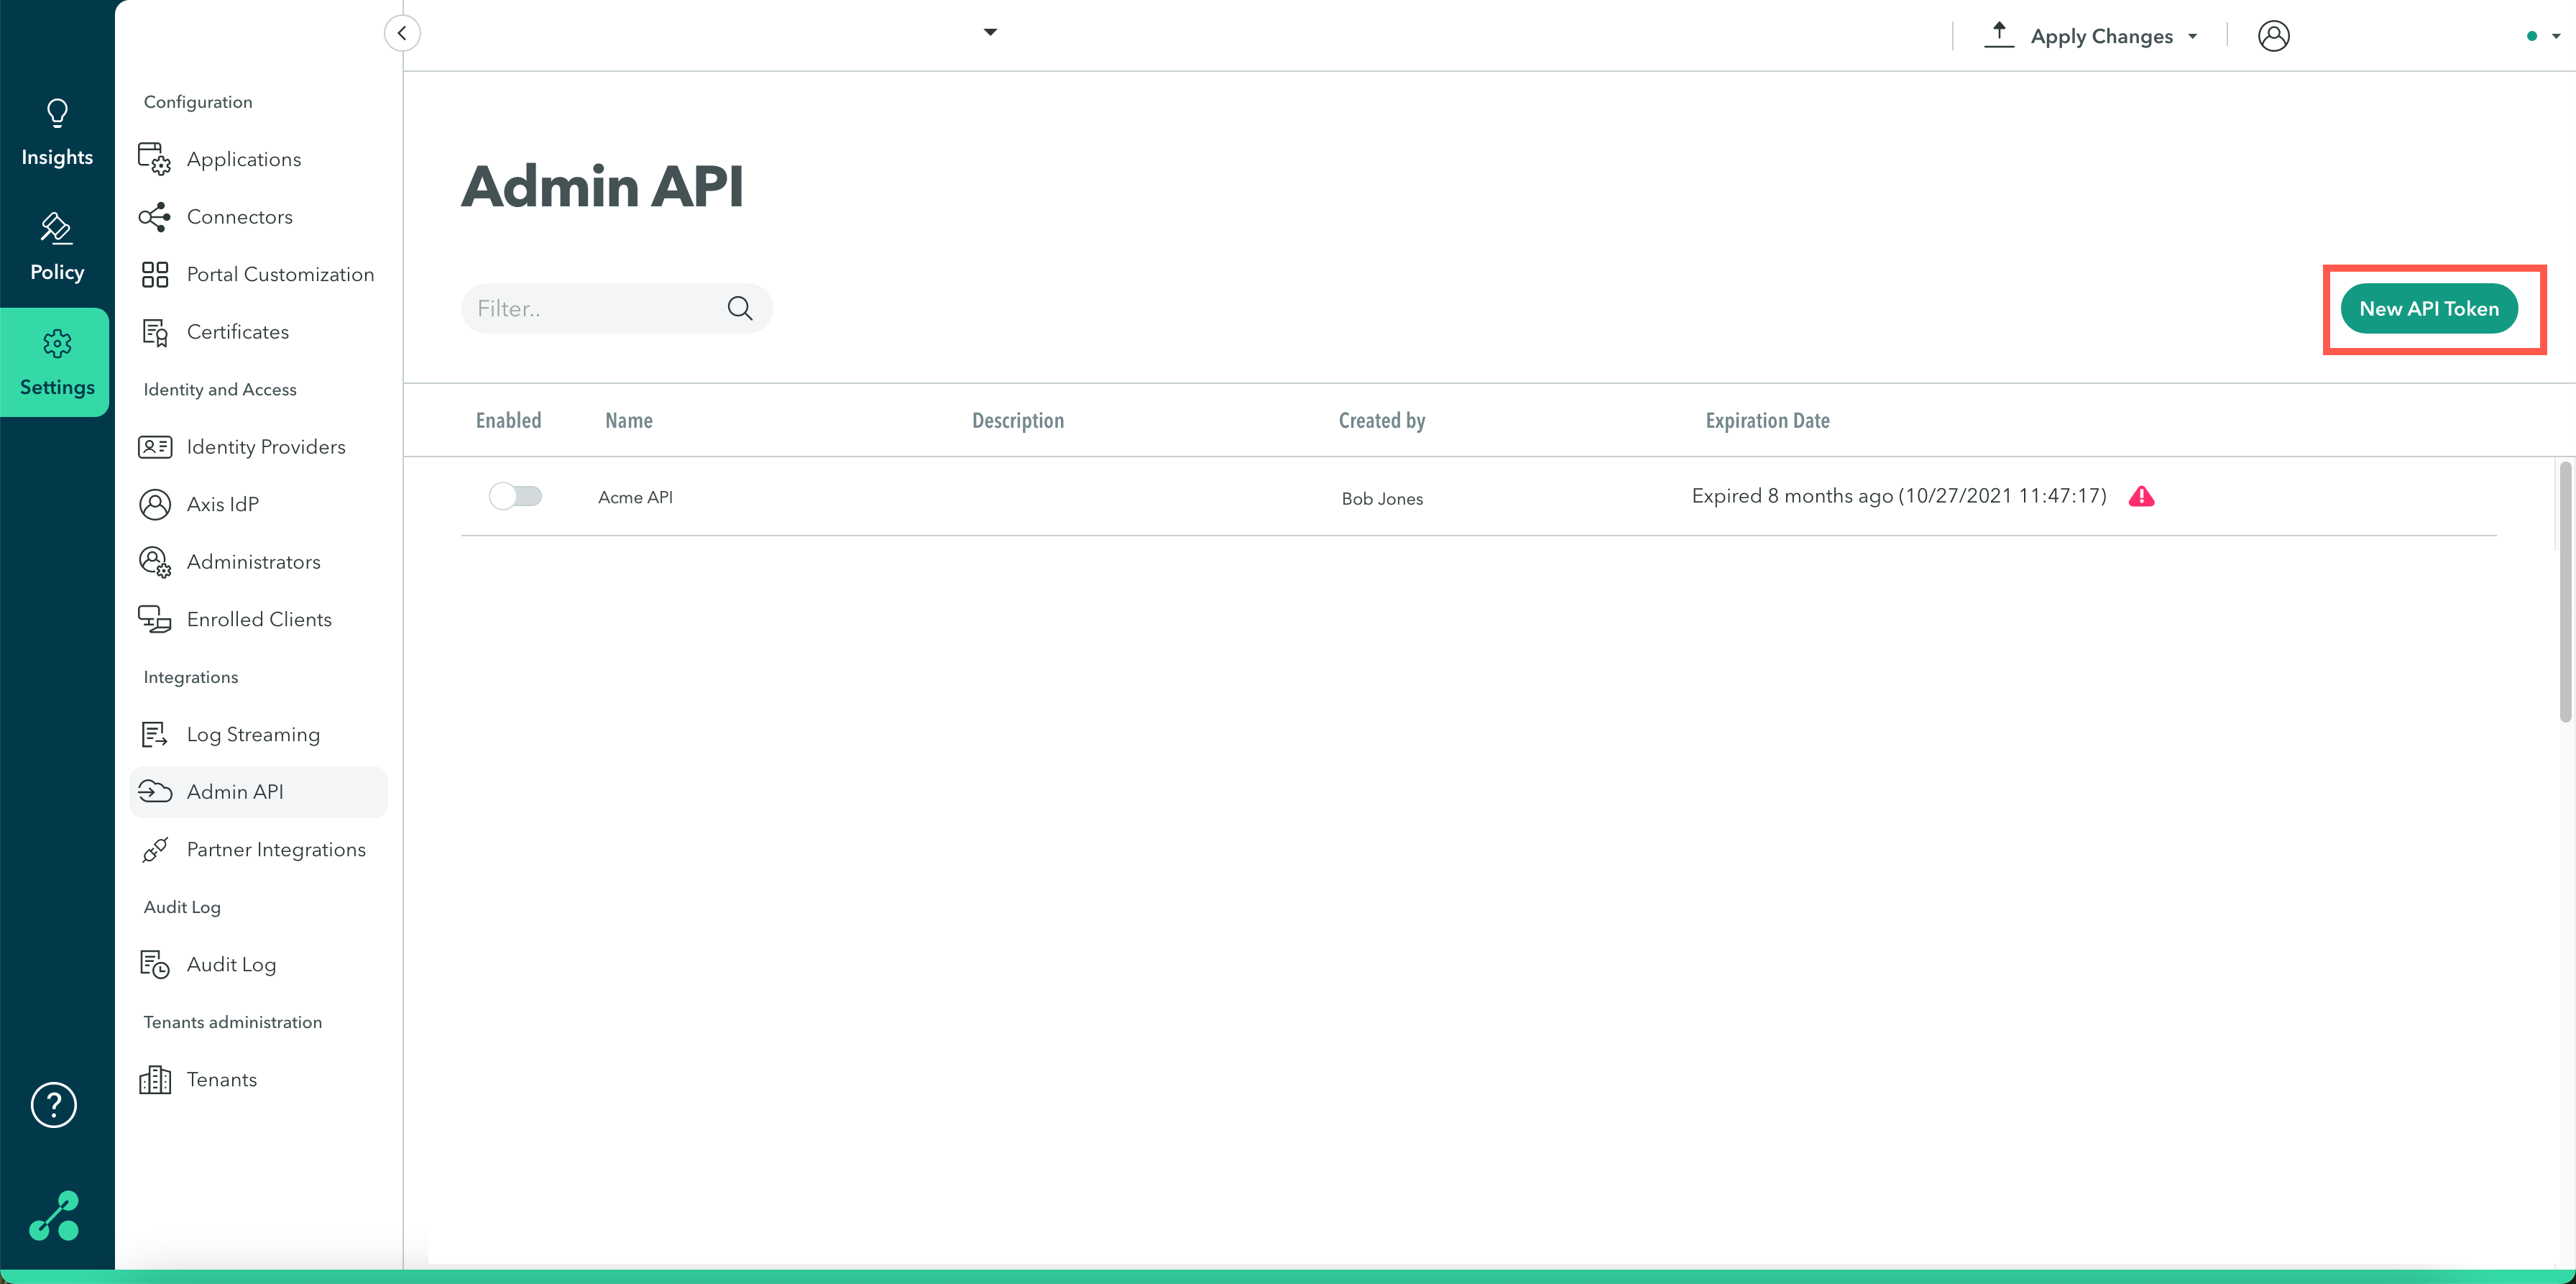
Task: Open the top center dropdown caret
Action: 990,32
